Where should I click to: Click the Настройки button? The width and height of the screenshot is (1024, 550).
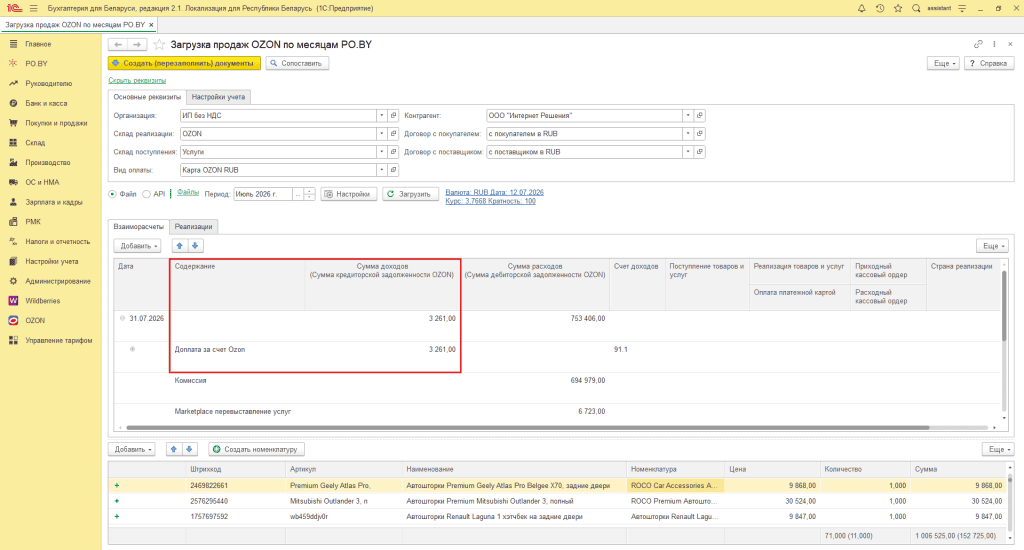(x=349, y=194)
